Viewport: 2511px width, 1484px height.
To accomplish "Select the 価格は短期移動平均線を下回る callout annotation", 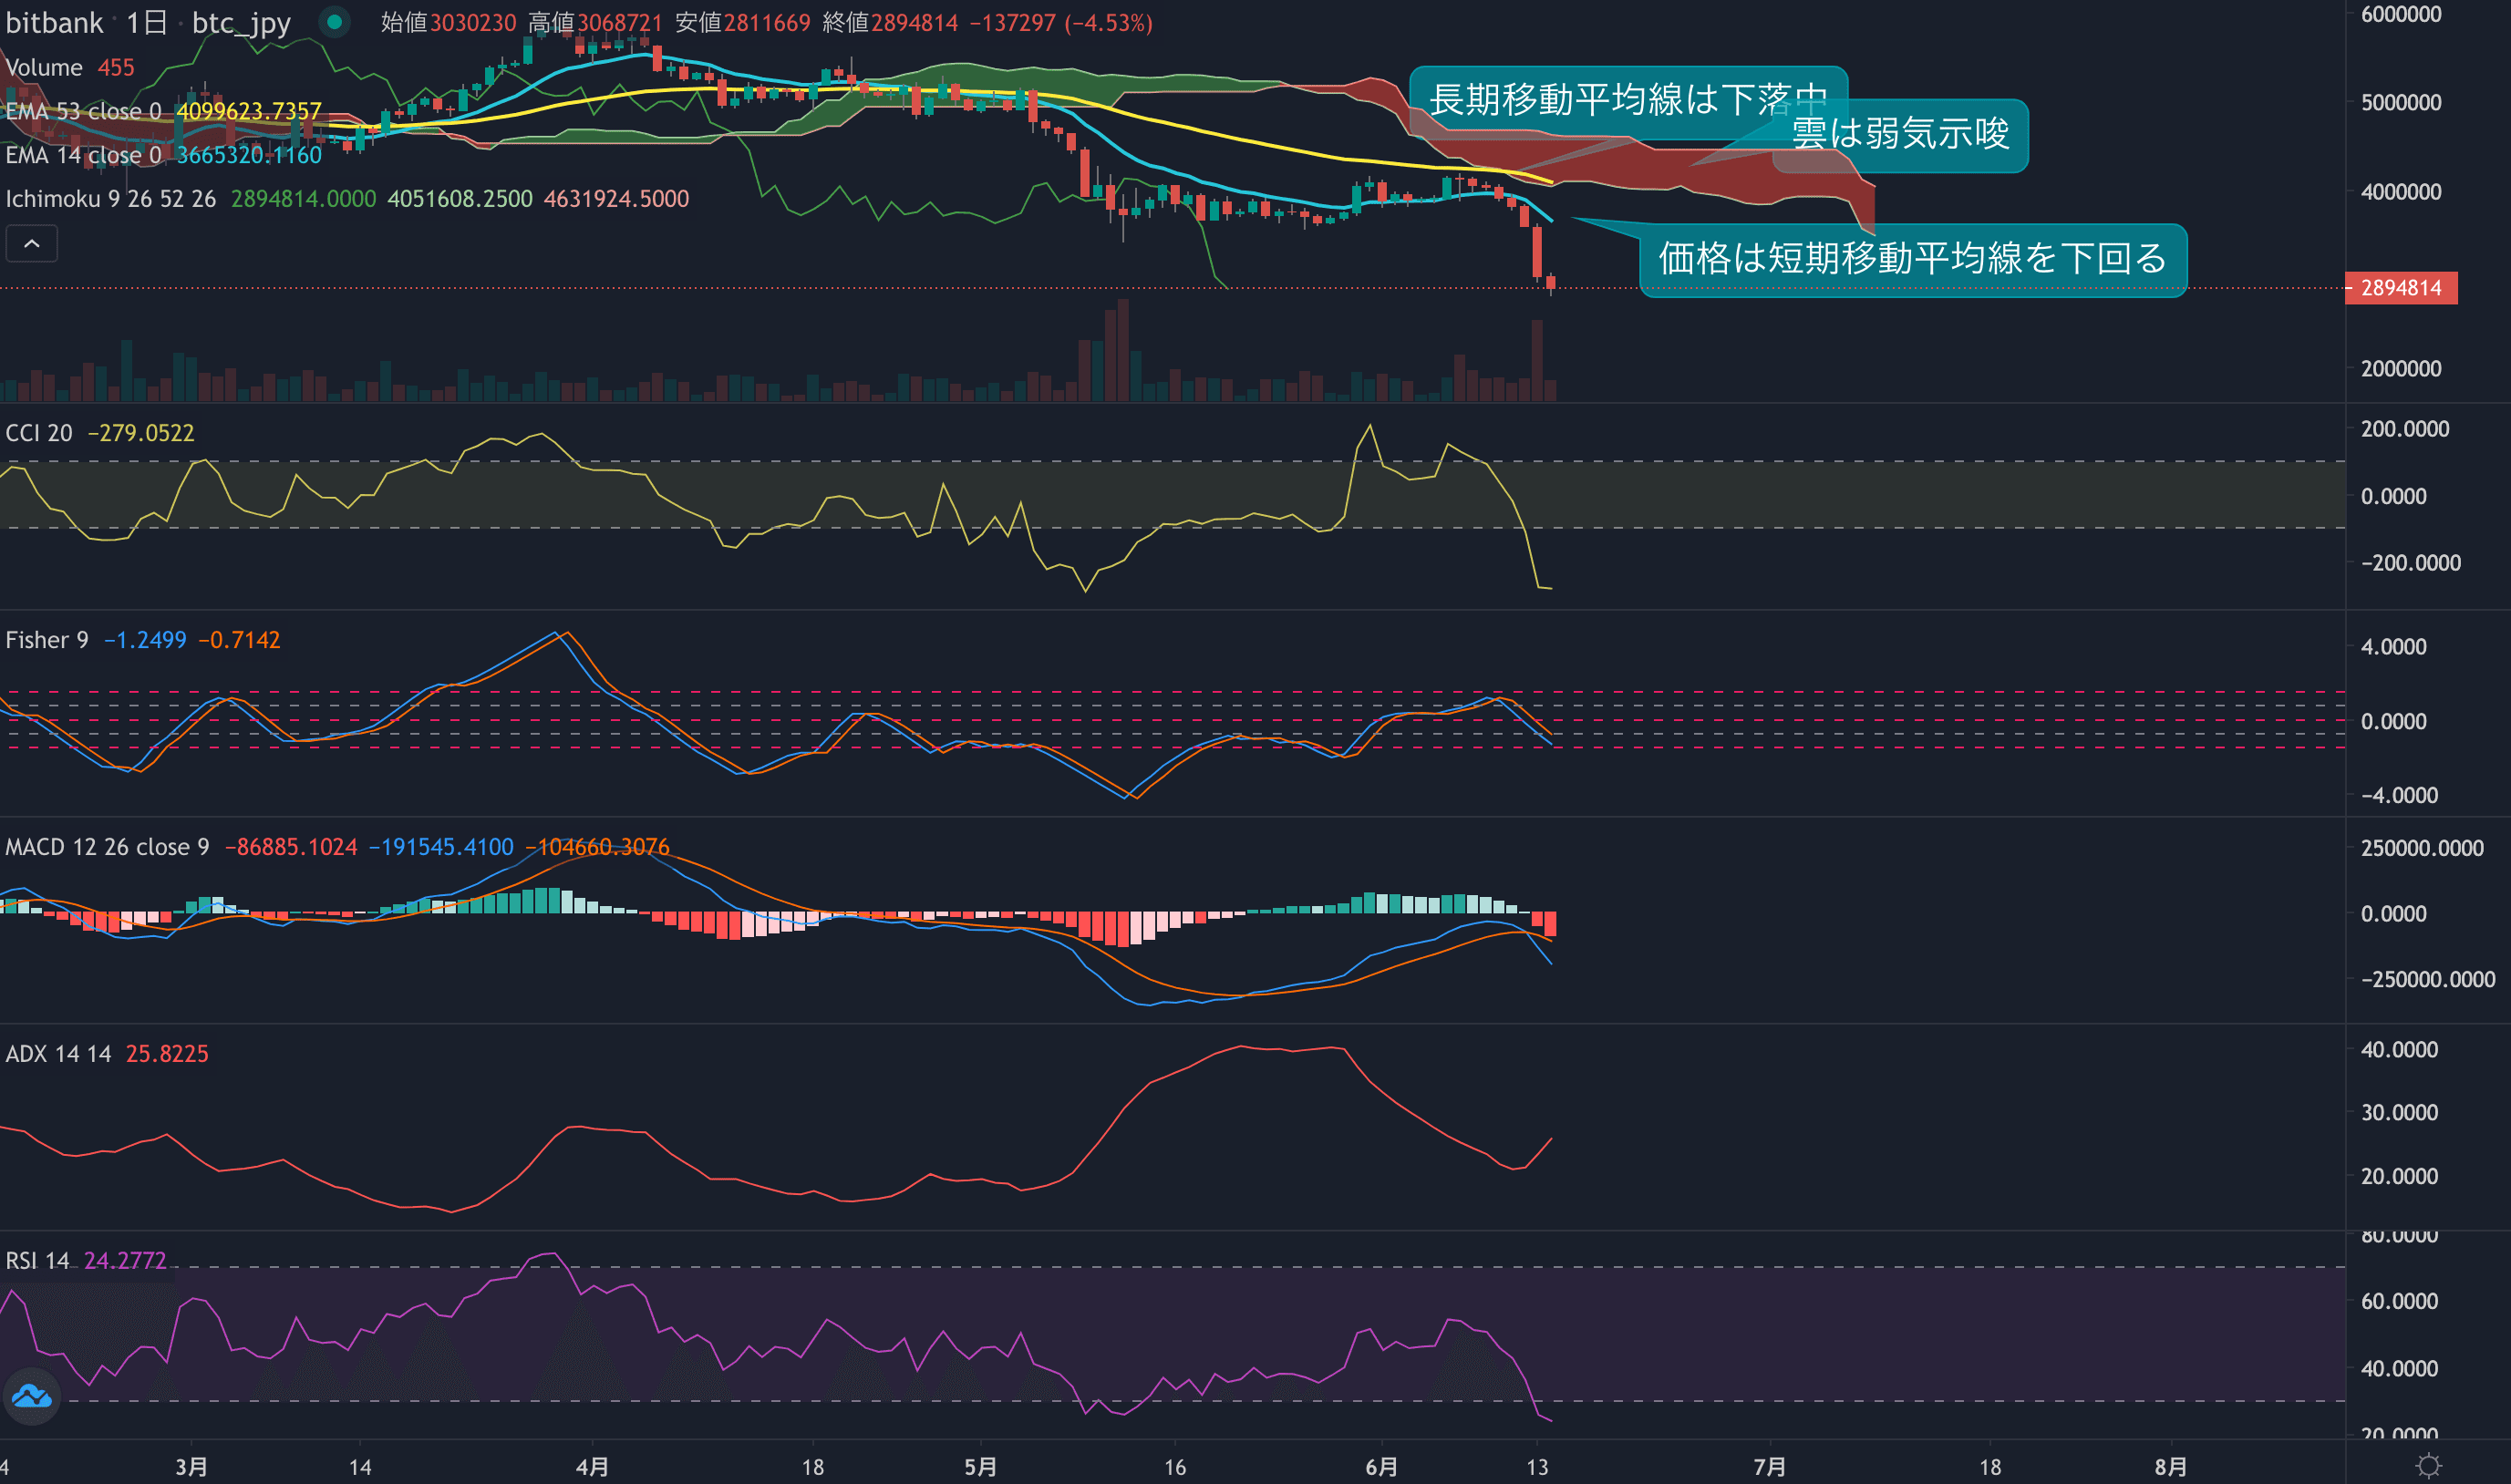I will [1912, 259].
